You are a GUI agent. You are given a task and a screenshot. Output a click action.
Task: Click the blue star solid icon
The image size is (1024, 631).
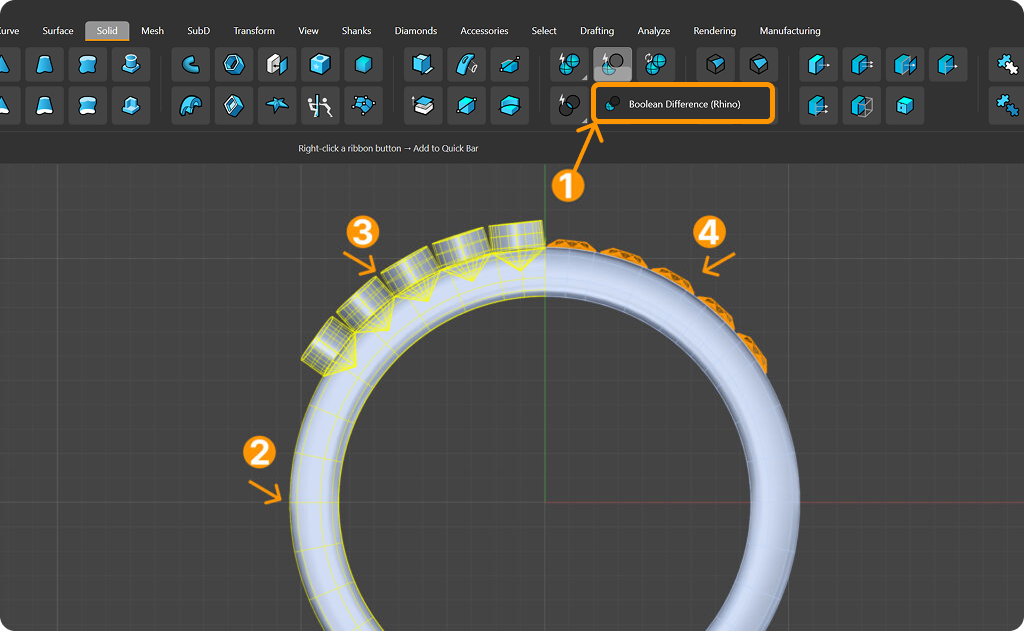277,105
